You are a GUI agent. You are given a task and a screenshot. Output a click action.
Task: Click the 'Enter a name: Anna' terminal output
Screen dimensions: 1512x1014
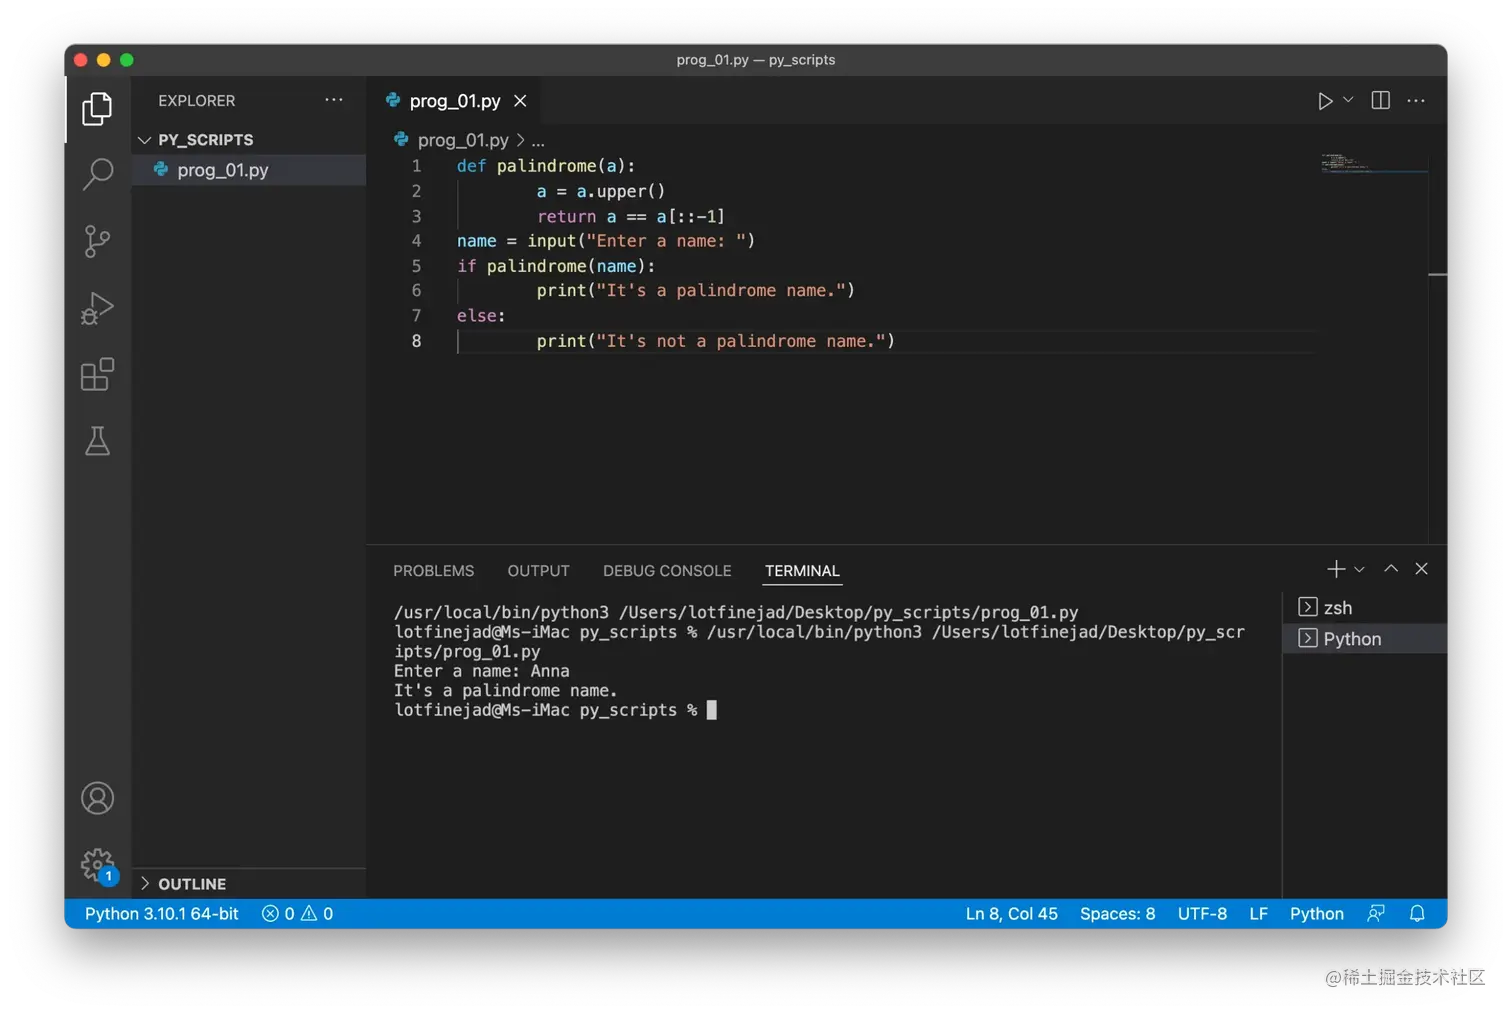[481, 671]
